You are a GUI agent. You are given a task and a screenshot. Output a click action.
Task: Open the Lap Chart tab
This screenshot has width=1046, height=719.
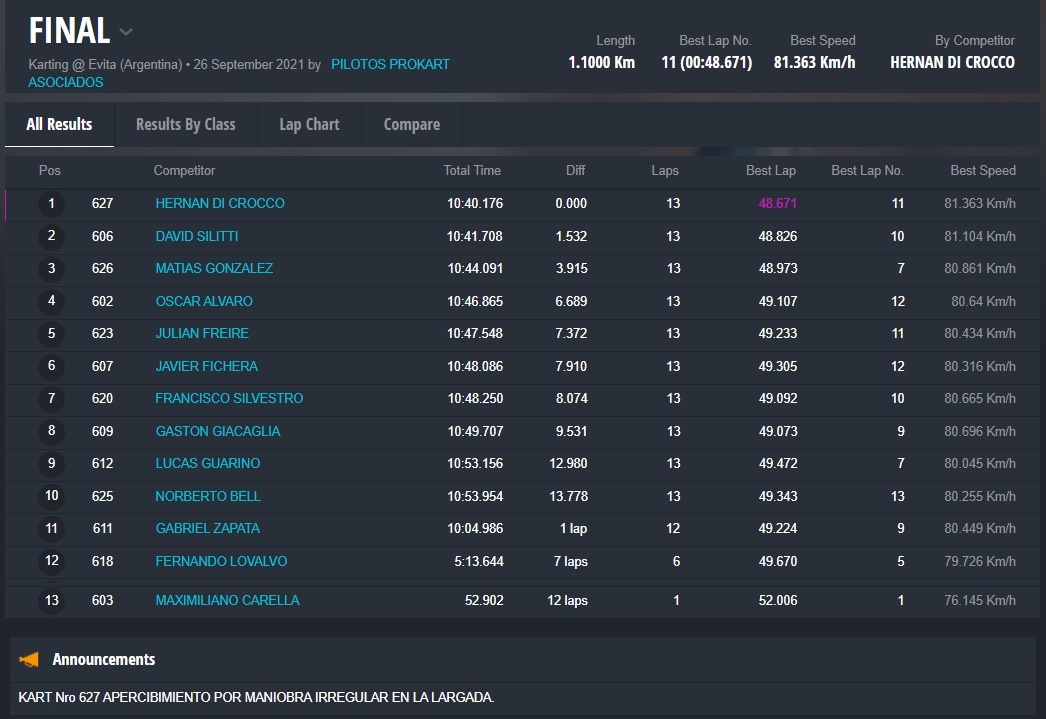309,125
